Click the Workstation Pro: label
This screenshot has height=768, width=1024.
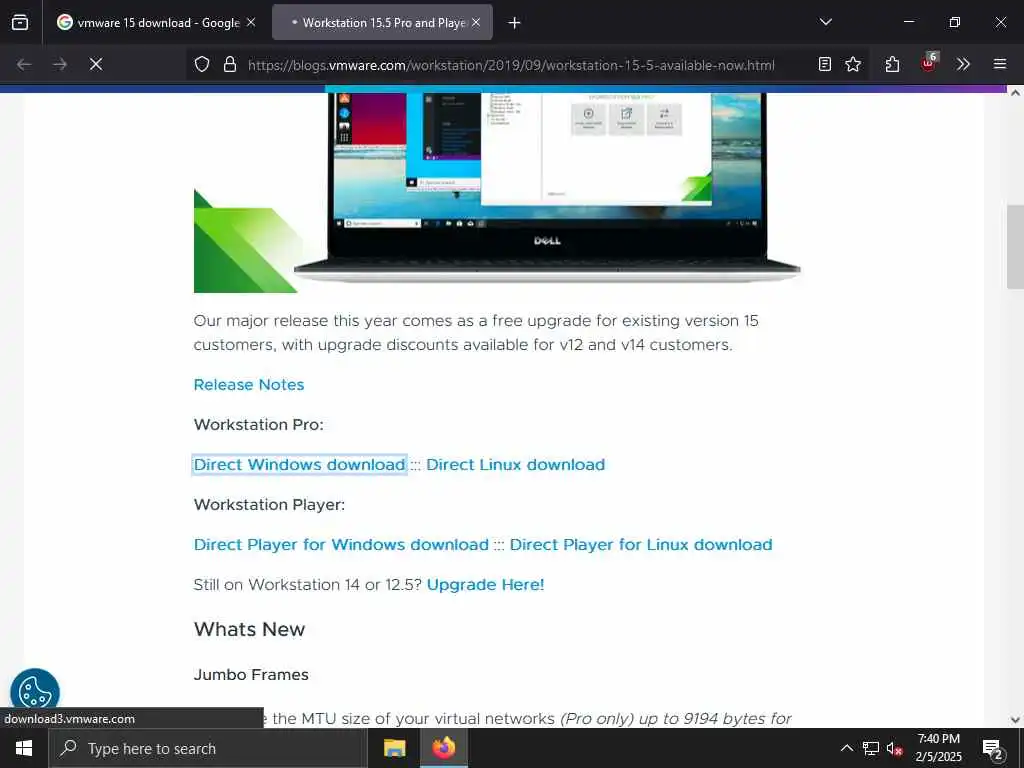[259, 424]
